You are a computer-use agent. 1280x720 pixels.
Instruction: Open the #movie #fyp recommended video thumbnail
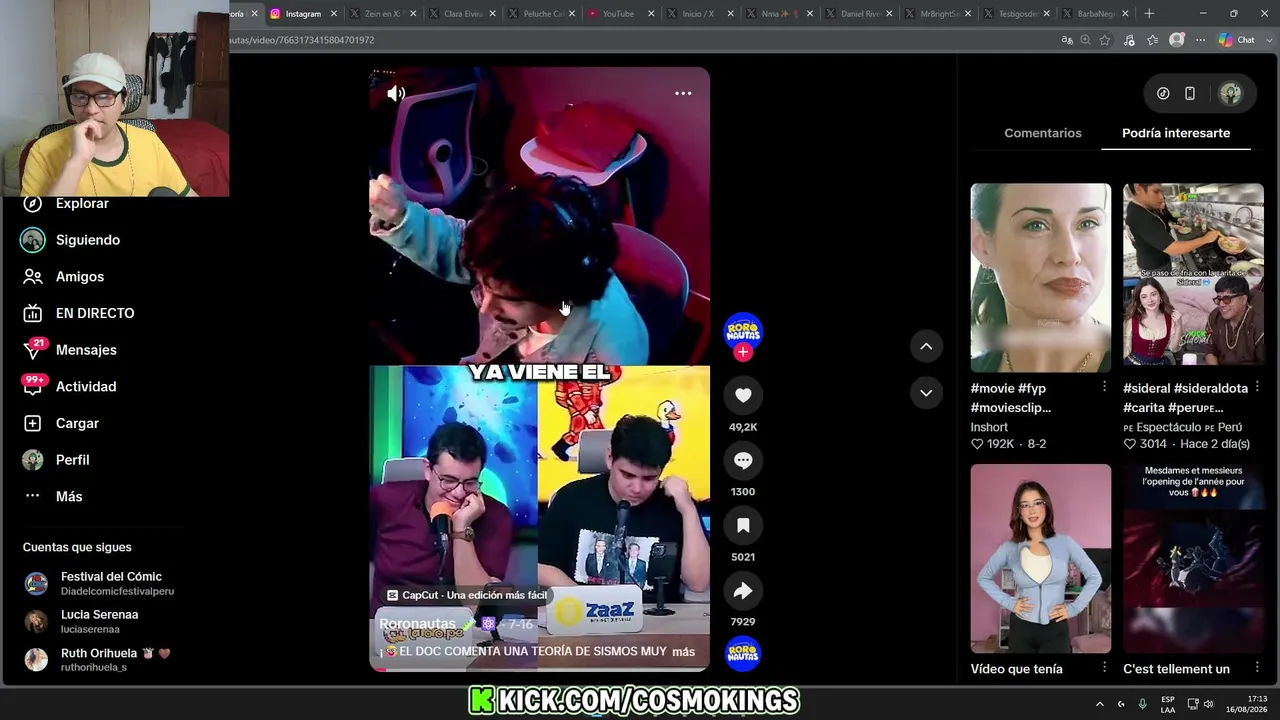tap(1040, 277)
